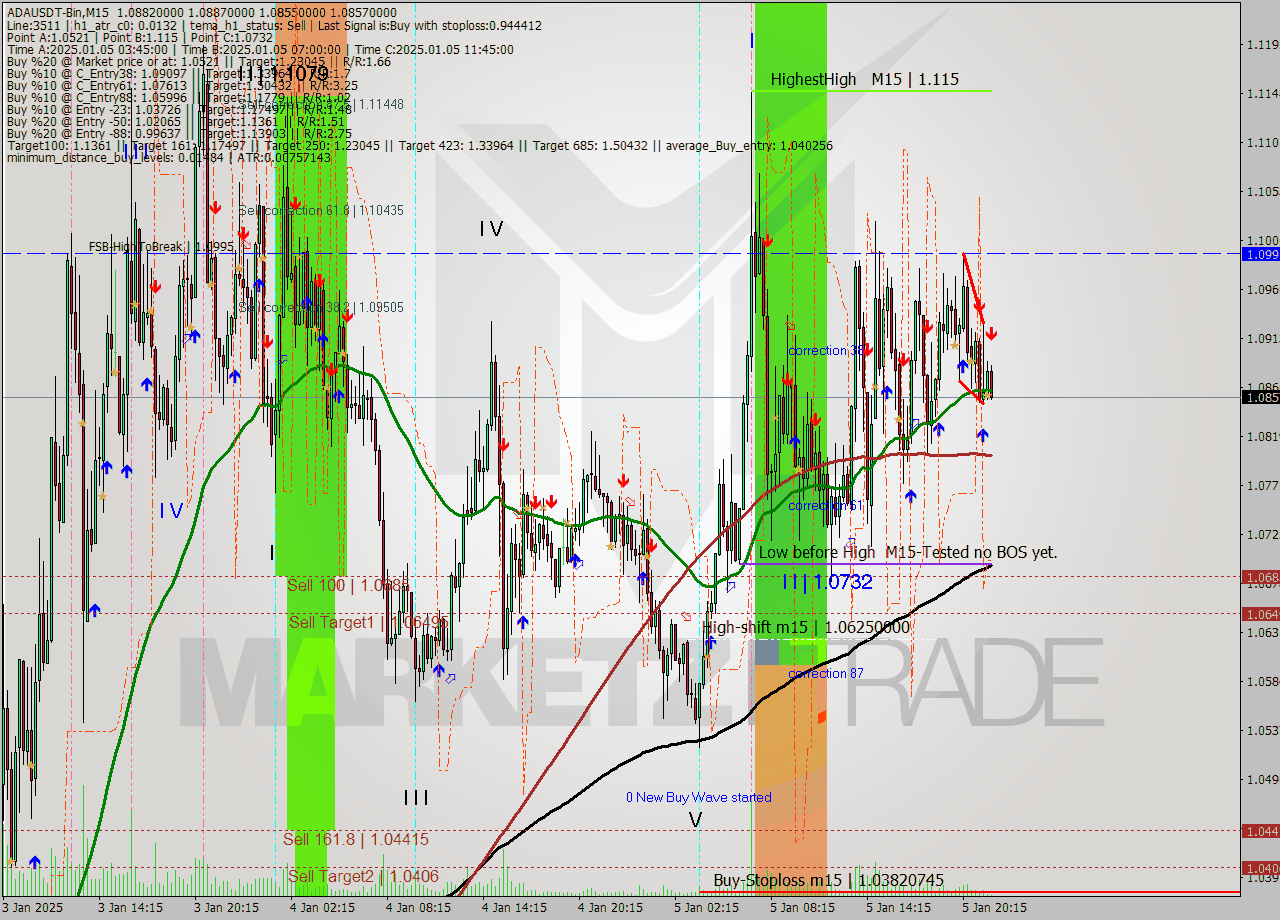The width and height of the screenshot is (1280, 920).
Task: Click the blue 'I I | 1.0732' wave label
Action: tap(827, 581)
